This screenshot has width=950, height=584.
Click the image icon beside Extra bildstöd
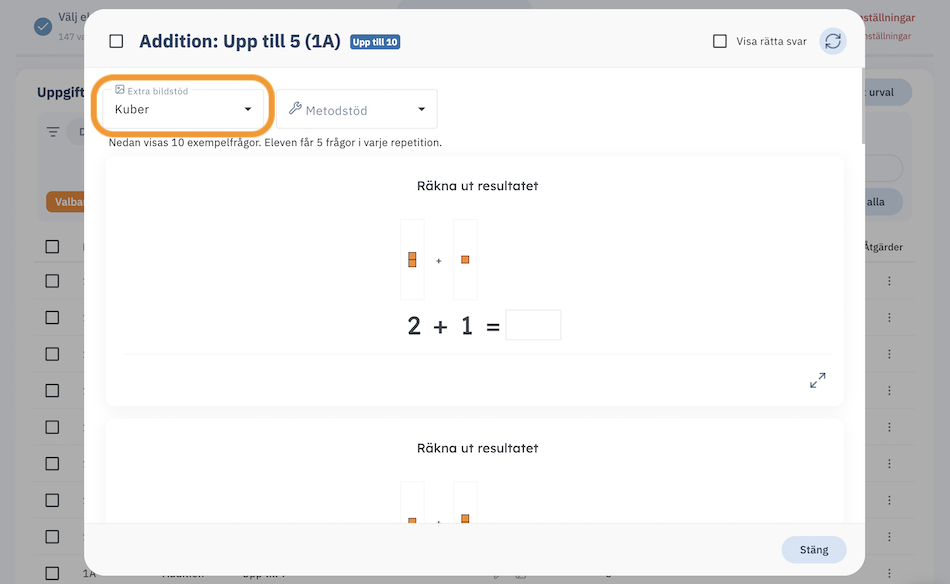[x=119, y=90]
